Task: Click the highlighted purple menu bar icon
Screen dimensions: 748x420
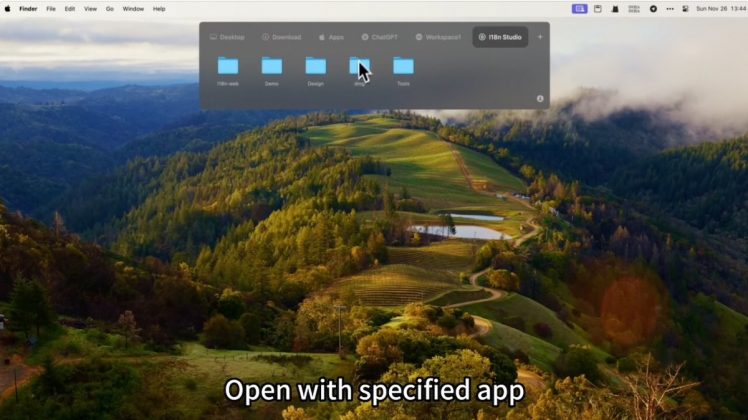Action: (x=580, y=8)
